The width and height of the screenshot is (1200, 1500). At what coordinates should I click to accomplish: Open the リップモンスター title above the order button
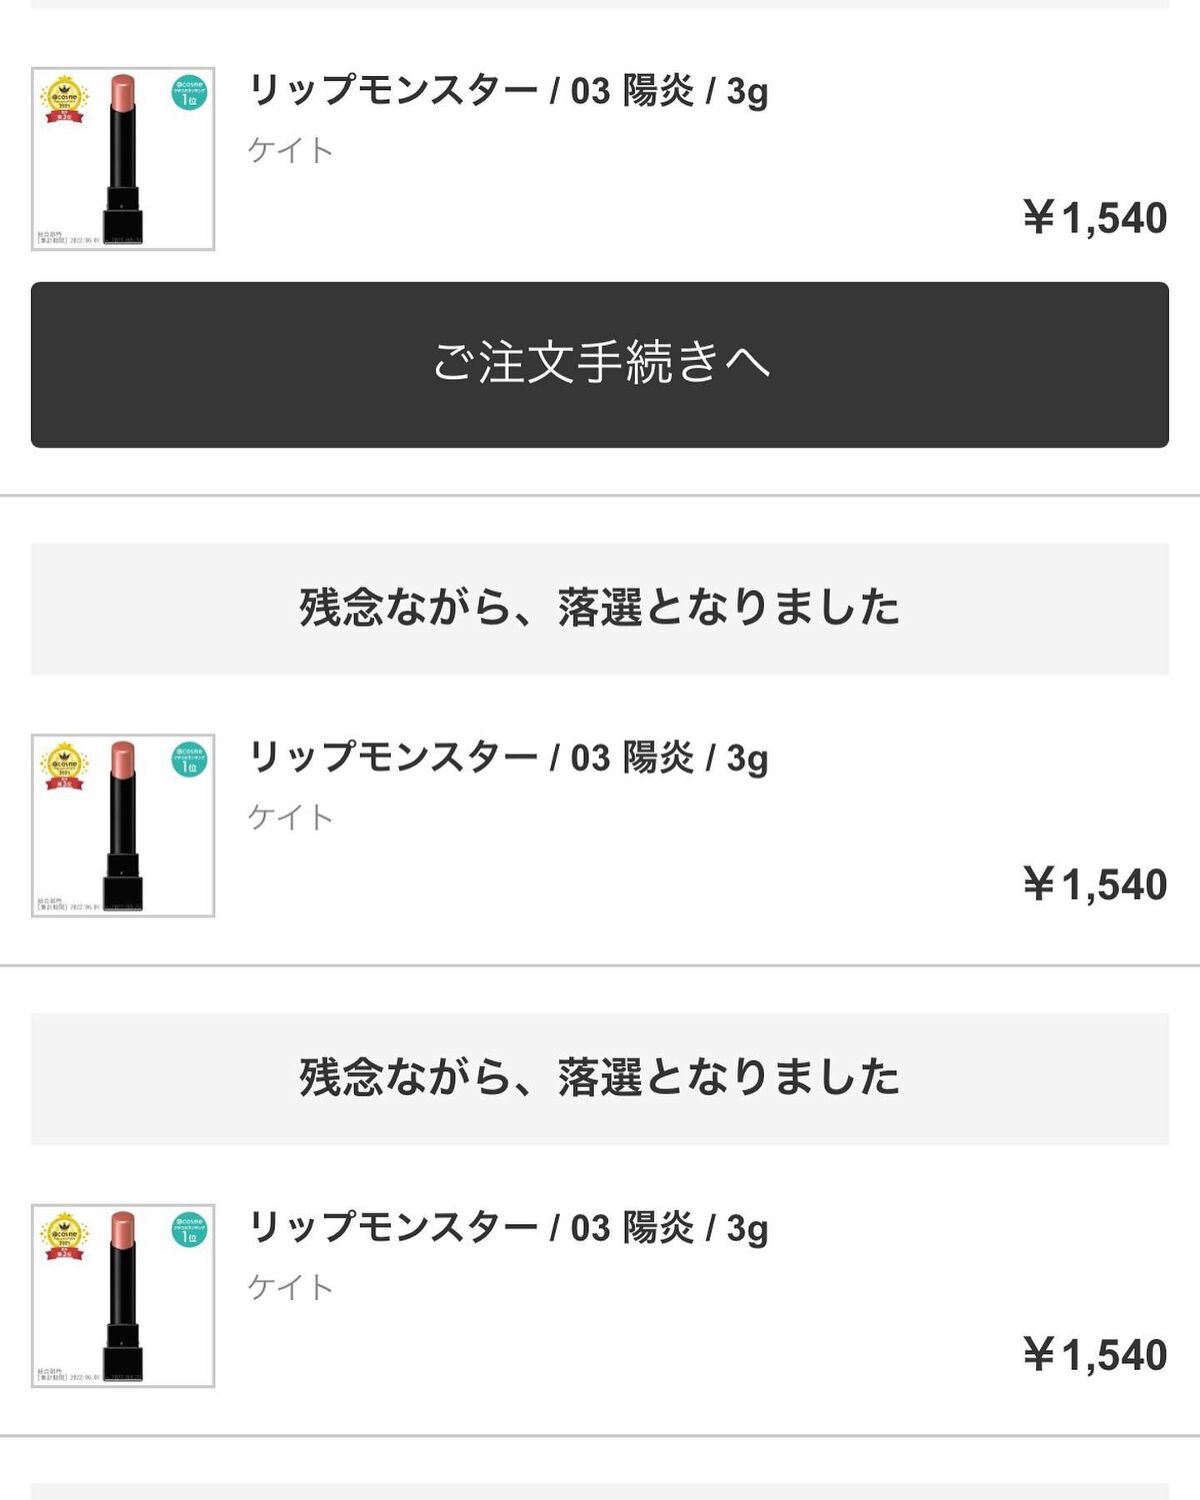[x=508, y=91]
